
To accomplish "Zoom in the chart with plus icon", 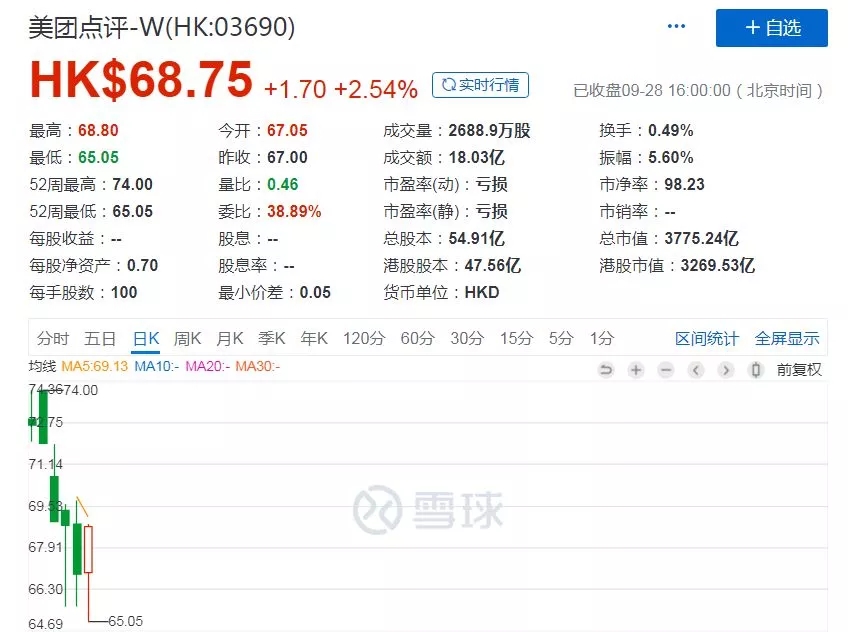I will (x=636, y=370).
